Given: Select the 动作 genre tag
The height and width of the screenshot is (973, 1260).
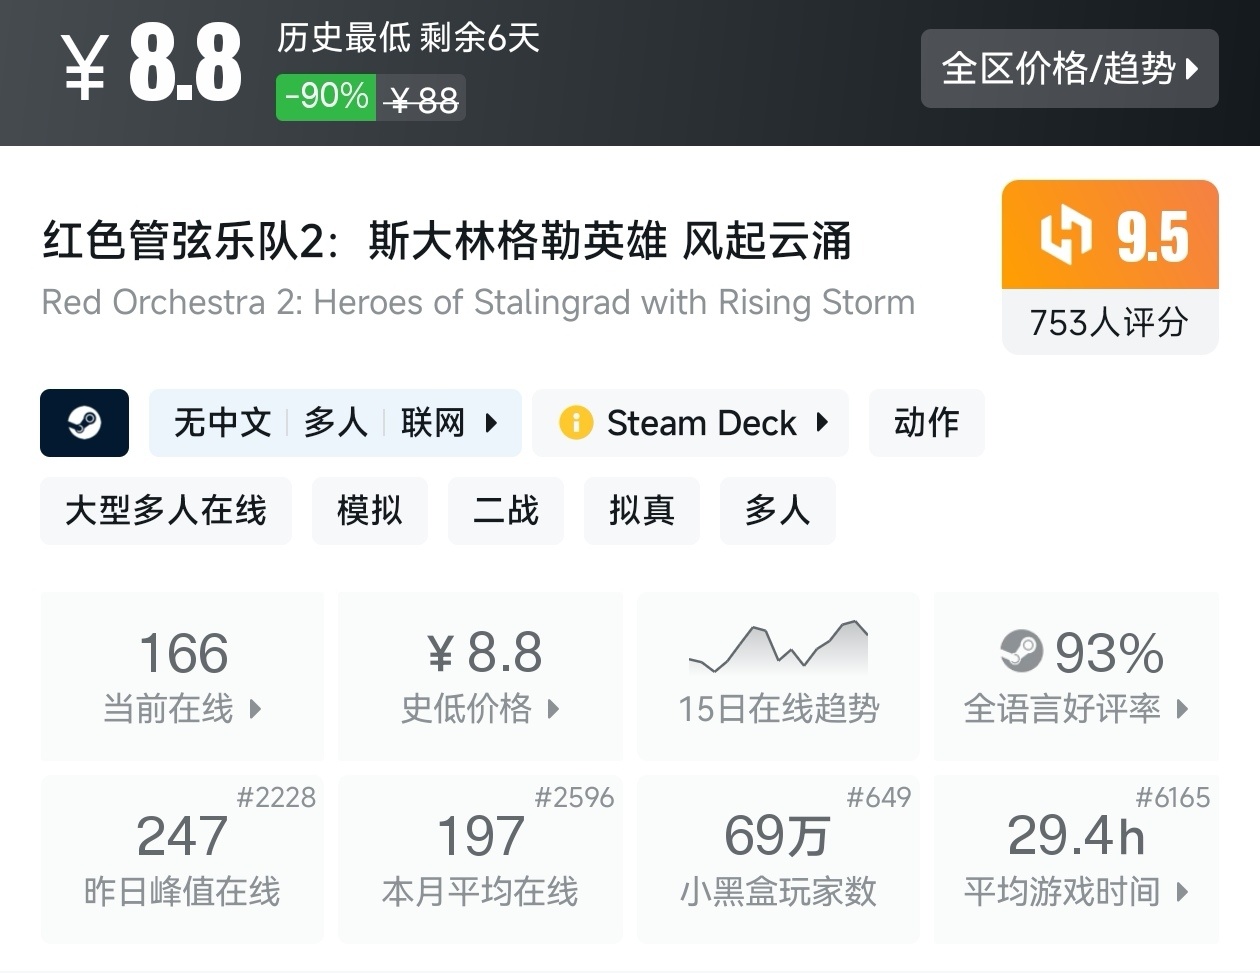Looking at the screenshot, I should click(926, 423).
